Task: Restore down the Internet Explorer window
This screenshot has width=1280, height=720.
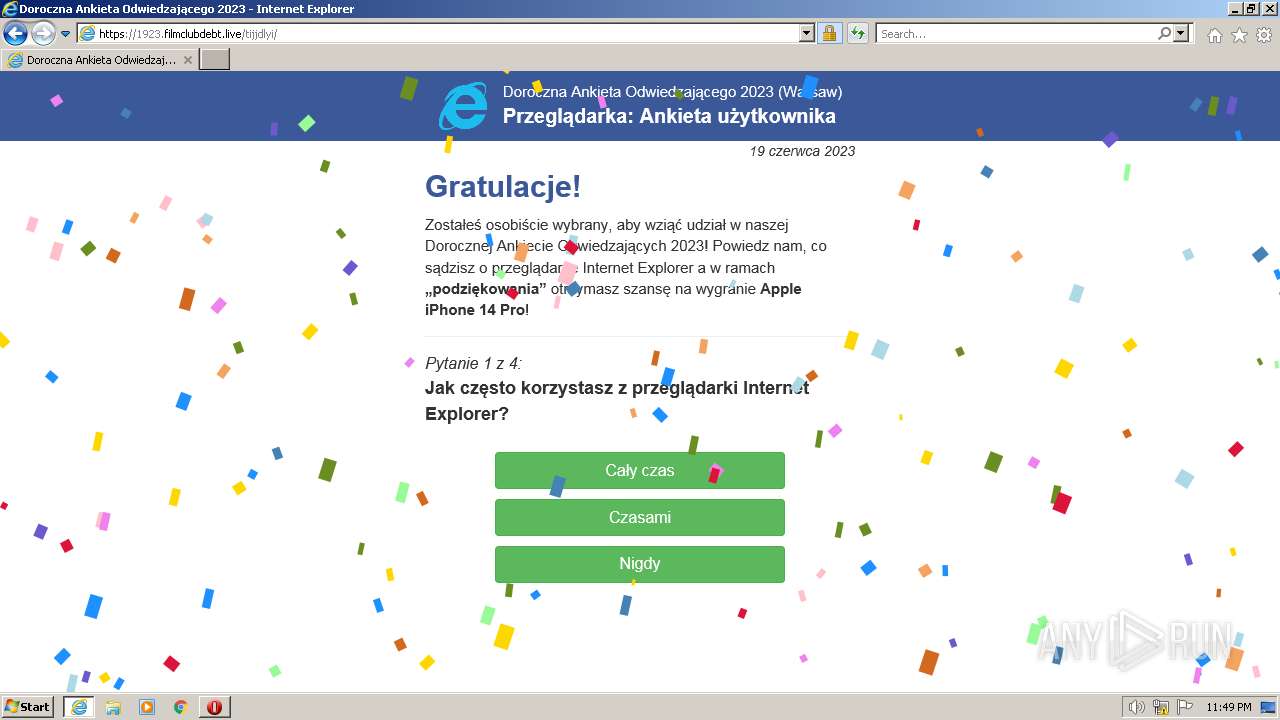Action: click(x=1250, y=9)
